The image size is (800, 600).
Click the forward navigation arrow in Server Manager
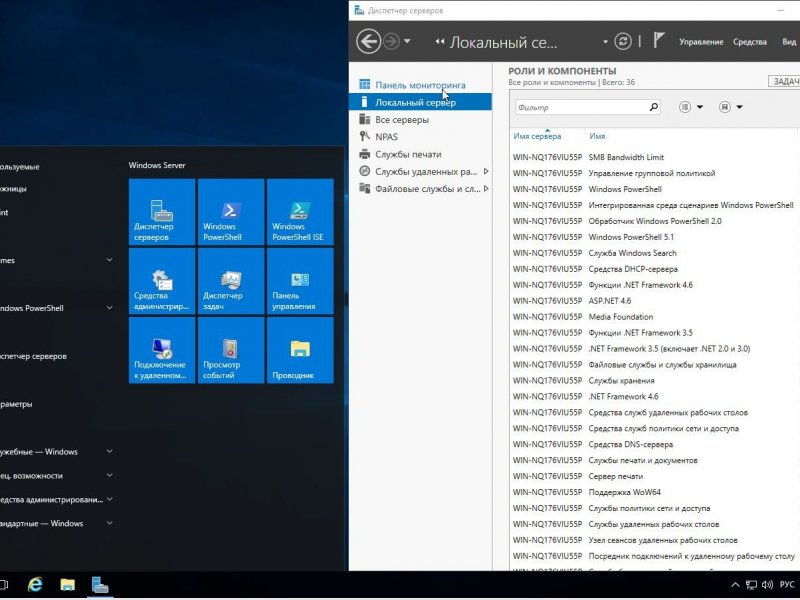(x=391, y=41)
